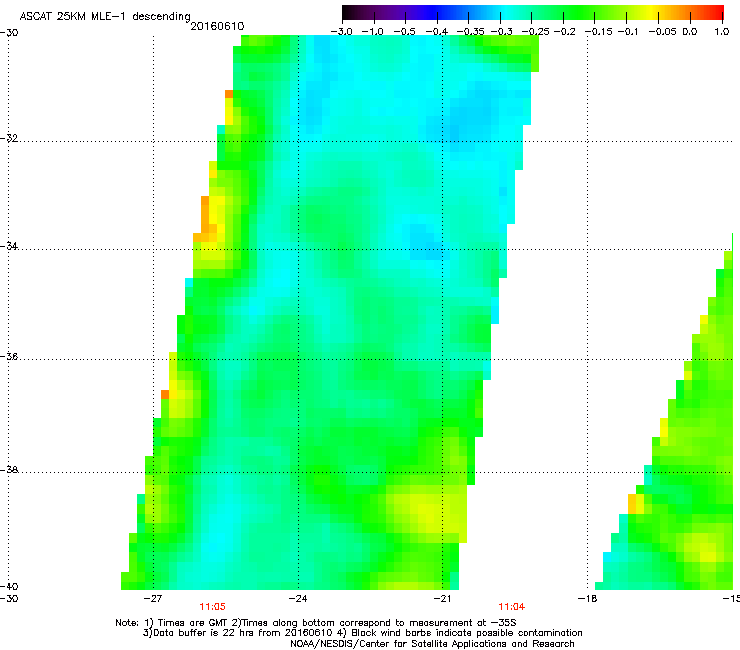Select the -0.1 color scale label
This screenshot has width=740, height=650.
click(627, 32)
